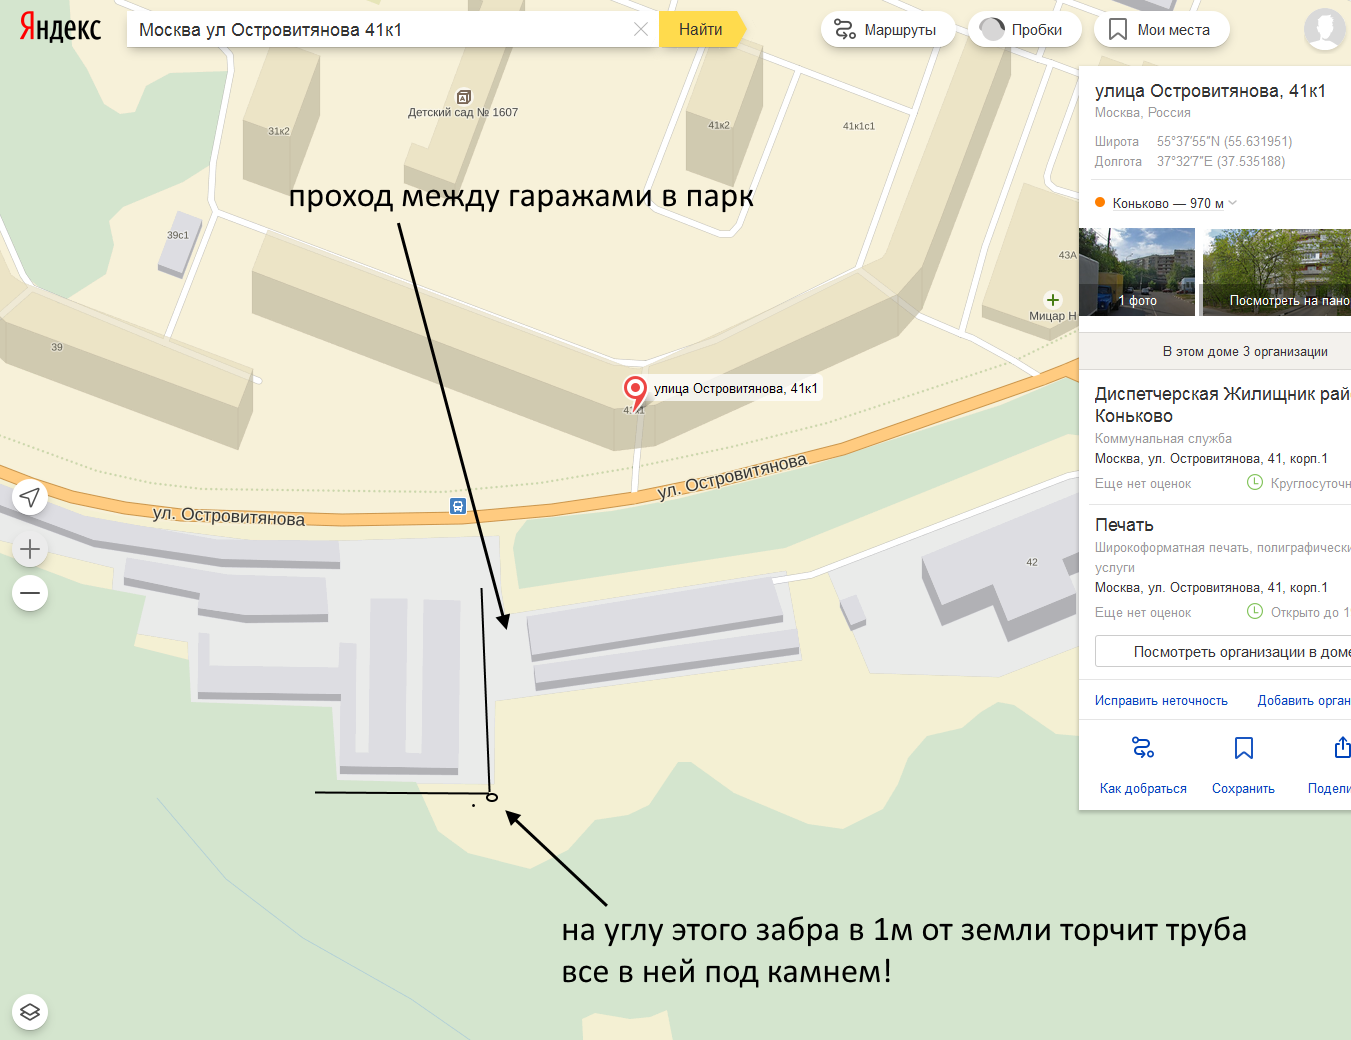Click the Сохранить bookmark icon
1351x1040 pixels.
pyautogui.click(x=1244, y=748)
